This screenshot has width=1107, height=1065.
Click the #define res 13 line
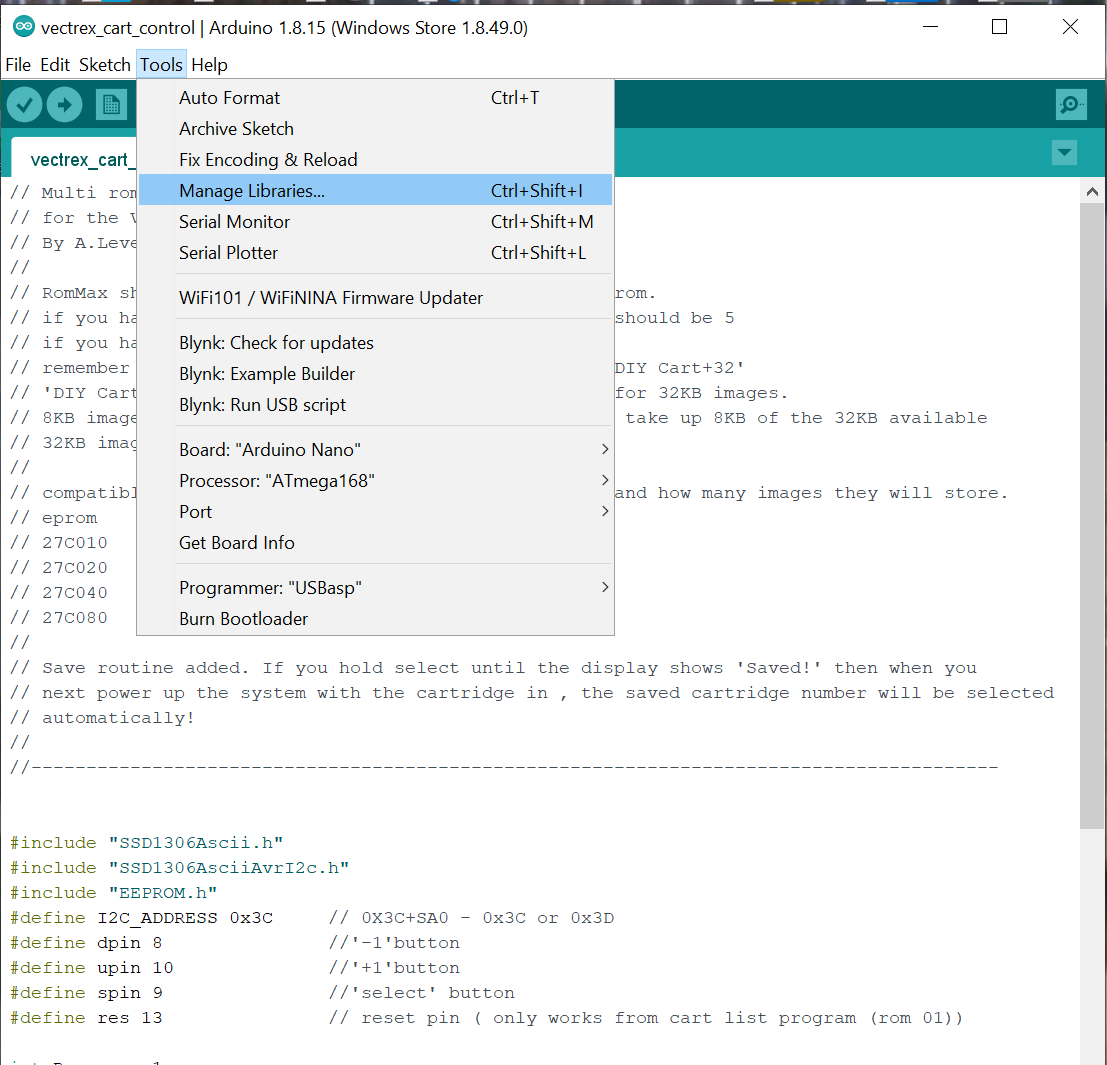(x=486, y=1018)
